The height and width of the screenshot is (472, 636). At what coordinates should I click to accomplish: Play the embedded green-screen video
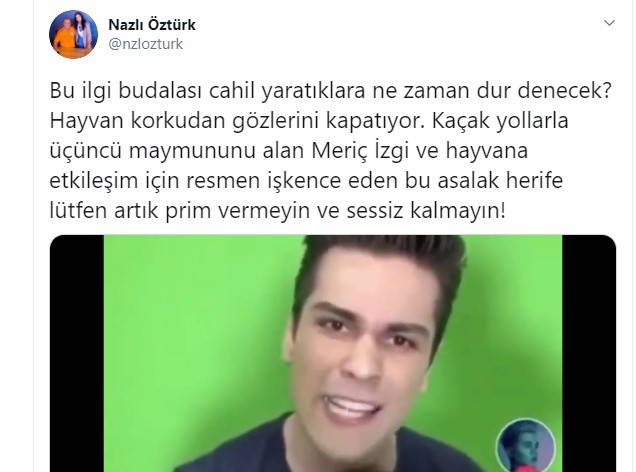pyautogui.click(x=333, y=353)
